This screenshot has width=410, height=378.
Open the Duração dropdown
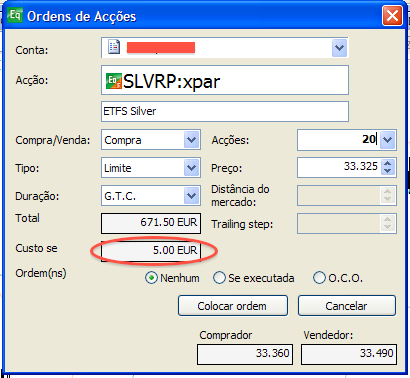(x=191, y=196)
